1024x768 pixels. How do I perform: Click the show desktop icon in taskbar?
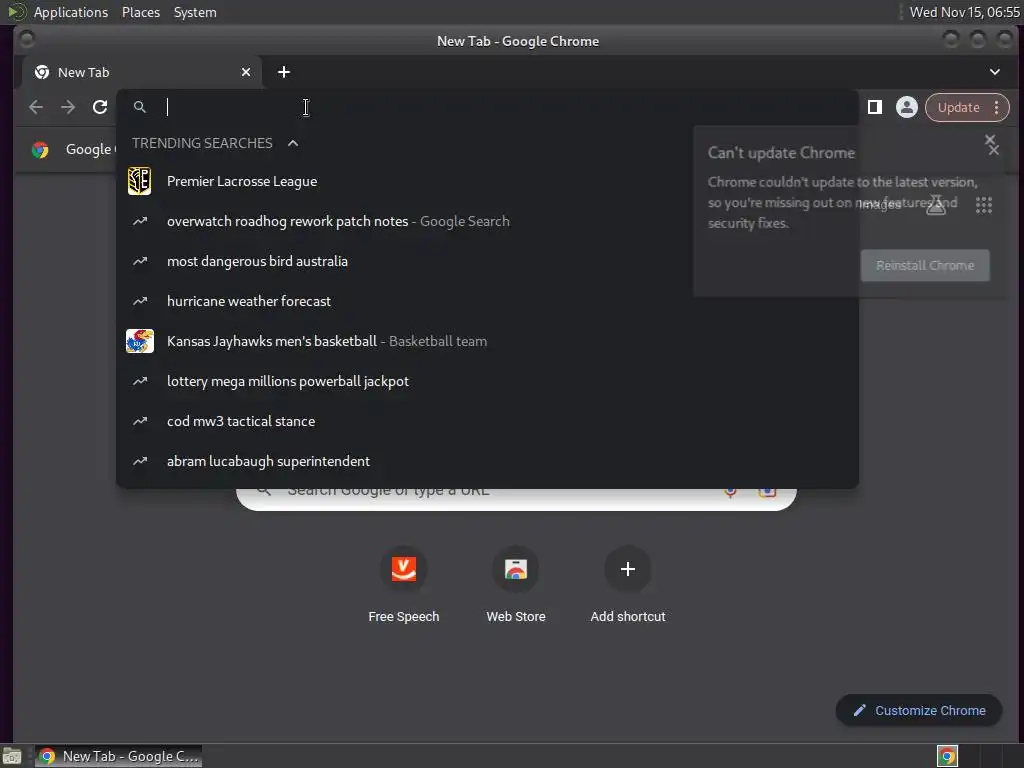(12, 756)
